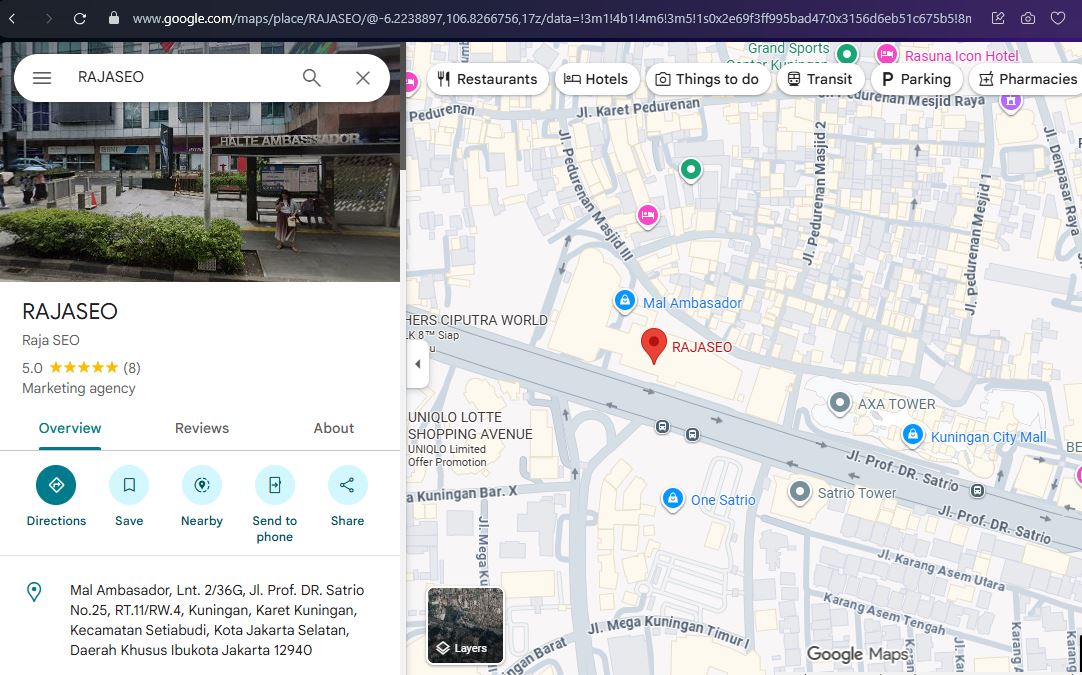
Task: Filter the map for Restaurants
Action: click(x=488, y=78)
